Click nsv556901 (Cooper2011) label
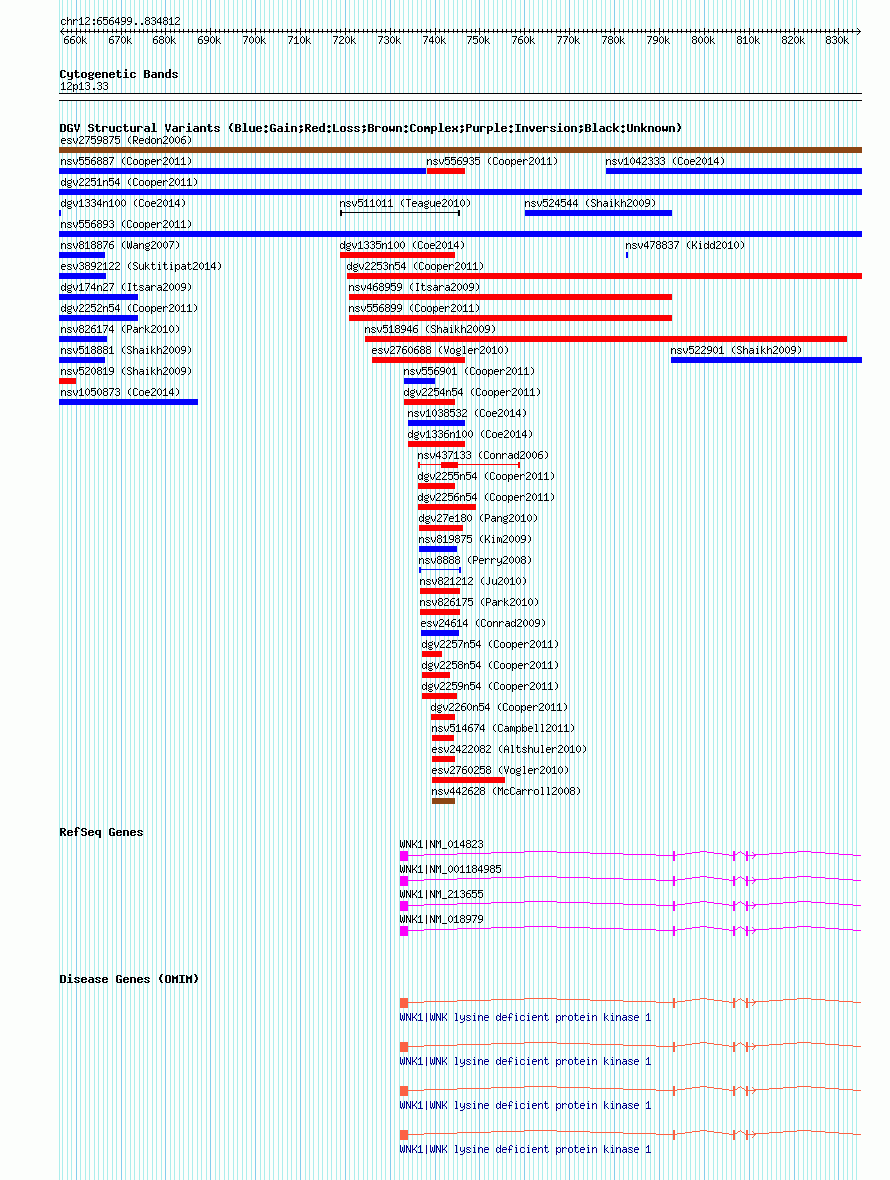 click(469, 373)
